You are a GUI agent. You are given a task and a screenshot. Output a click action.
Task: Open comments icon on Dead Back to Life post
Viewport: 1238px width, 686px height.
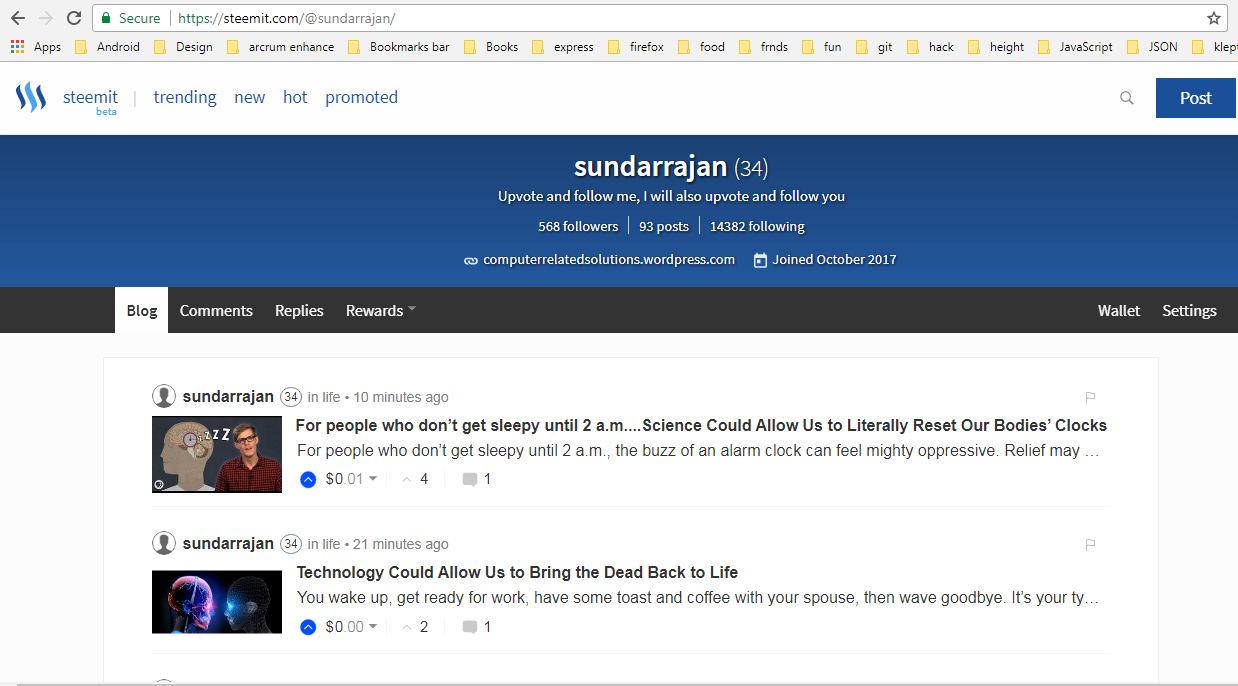point(469,627)
